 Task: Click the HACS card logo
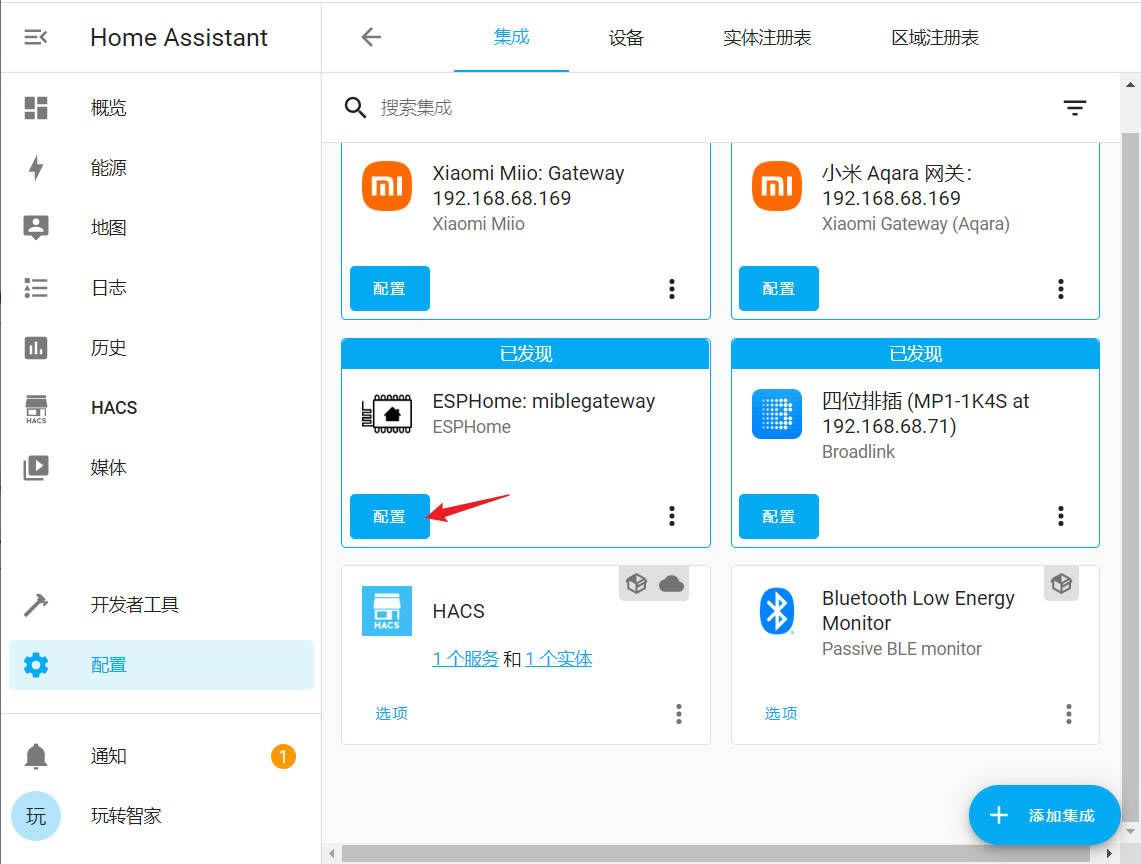pos(387,611)
